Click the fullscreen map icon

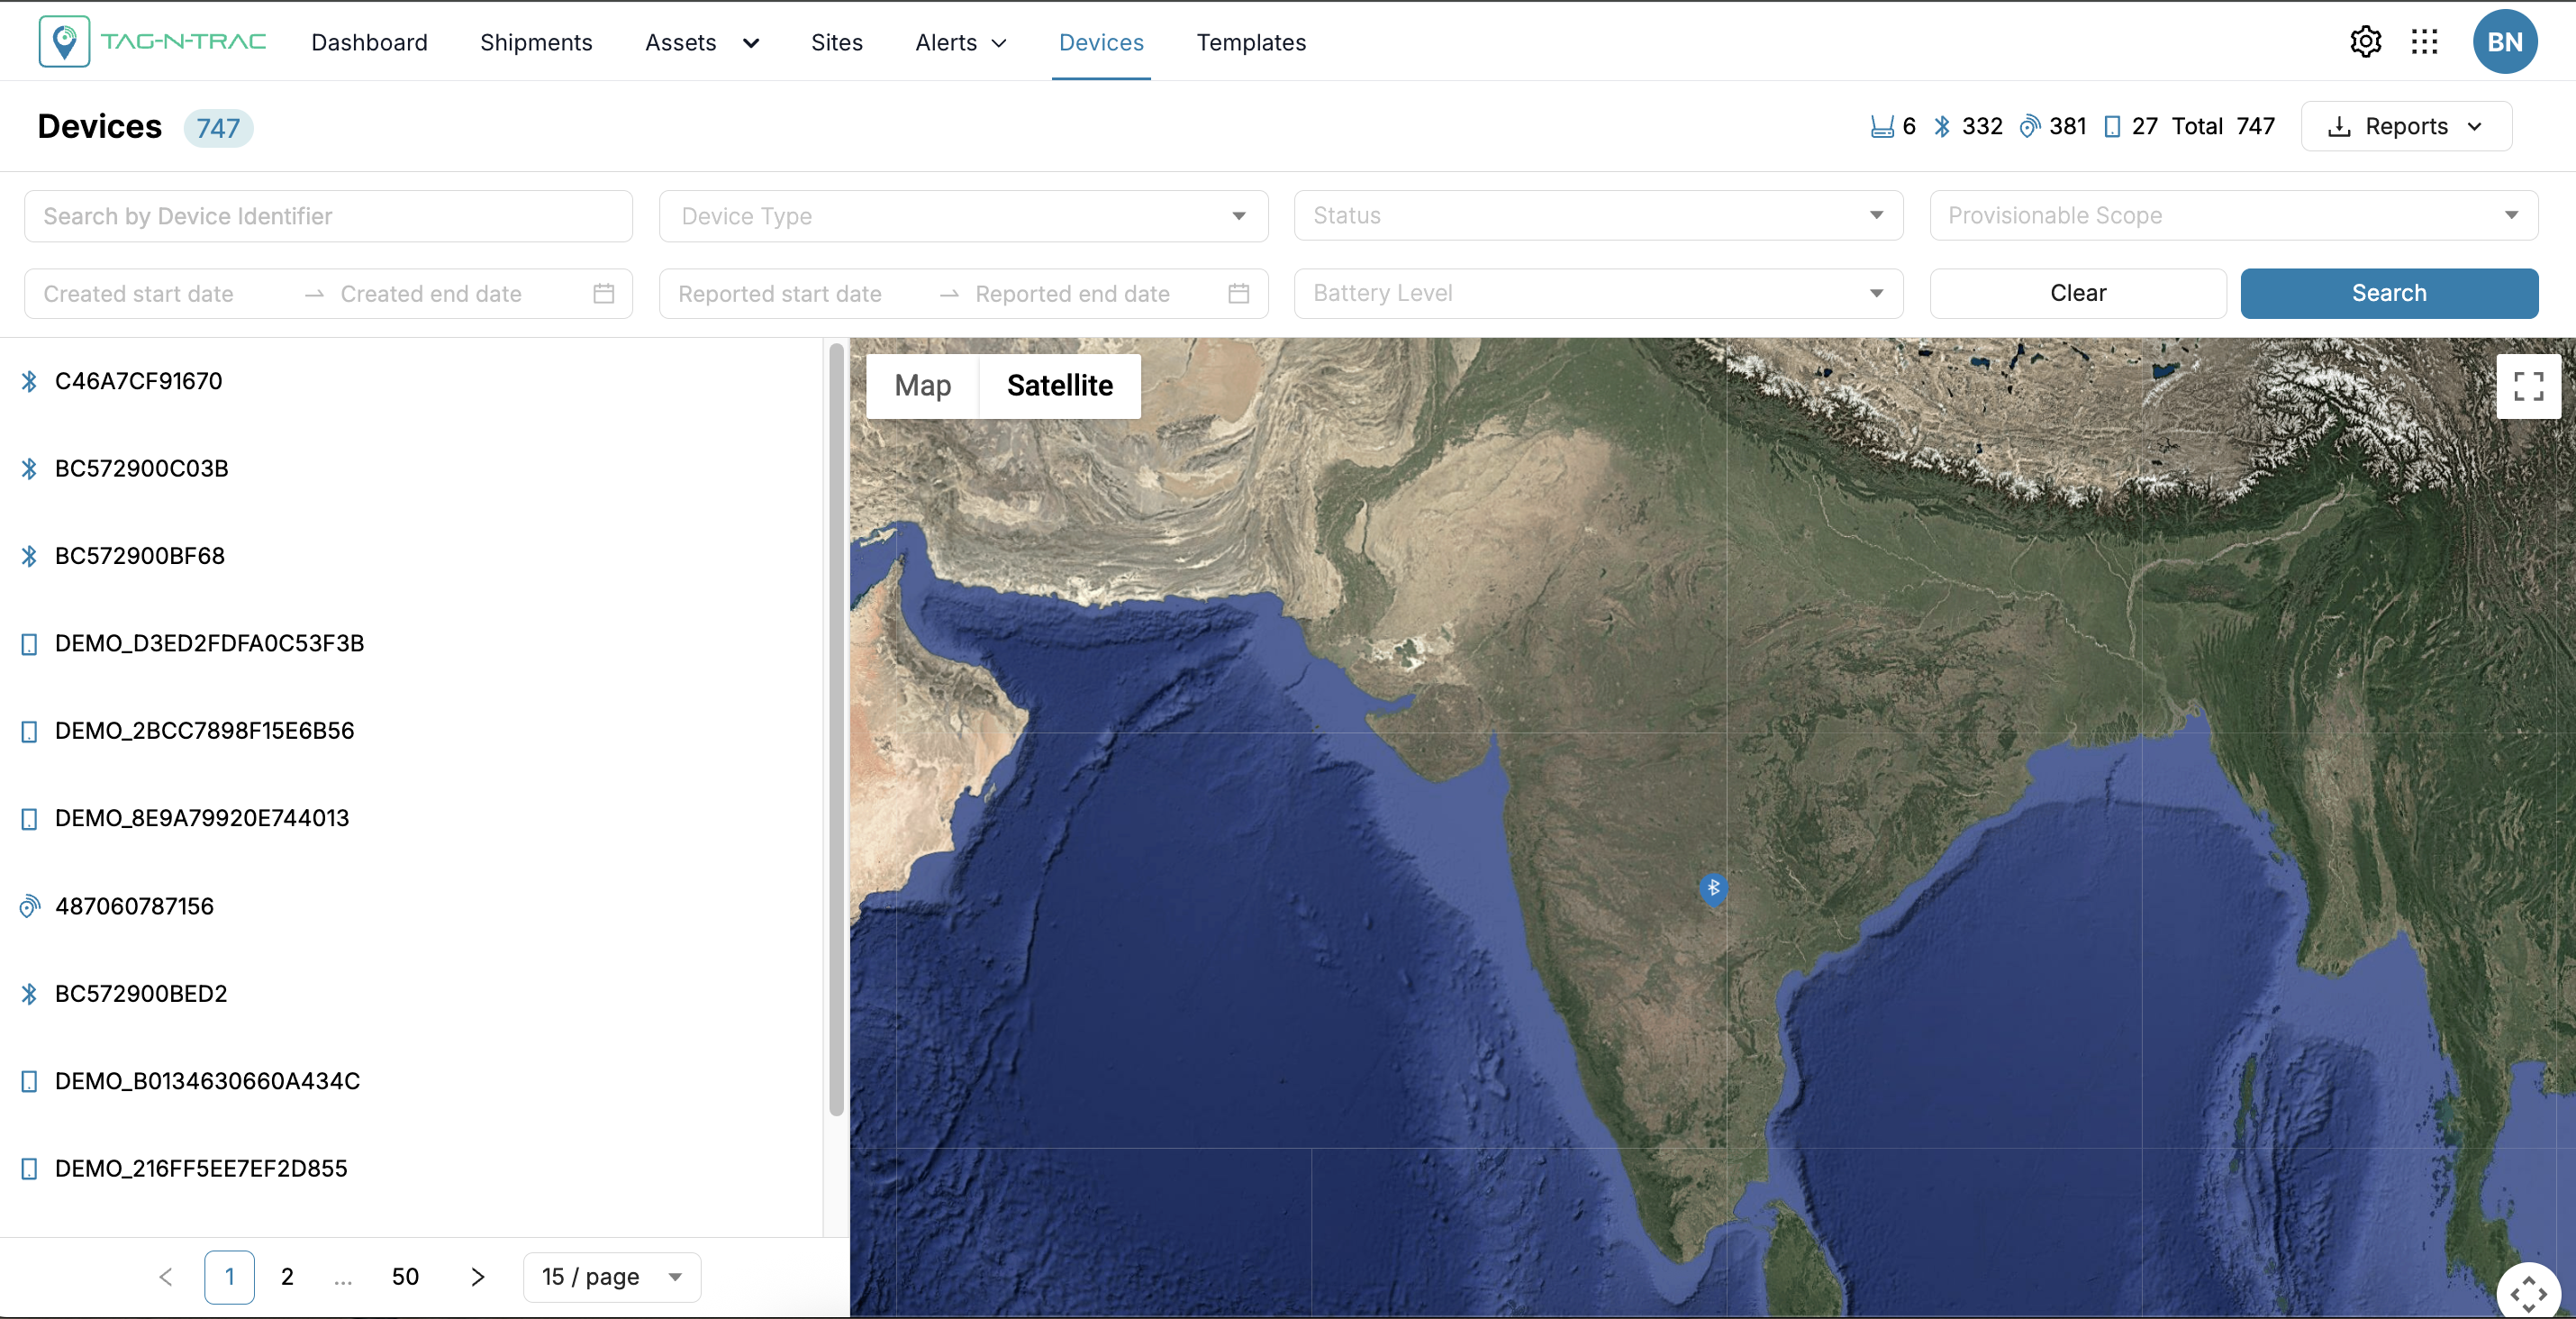coord(2528,386)
